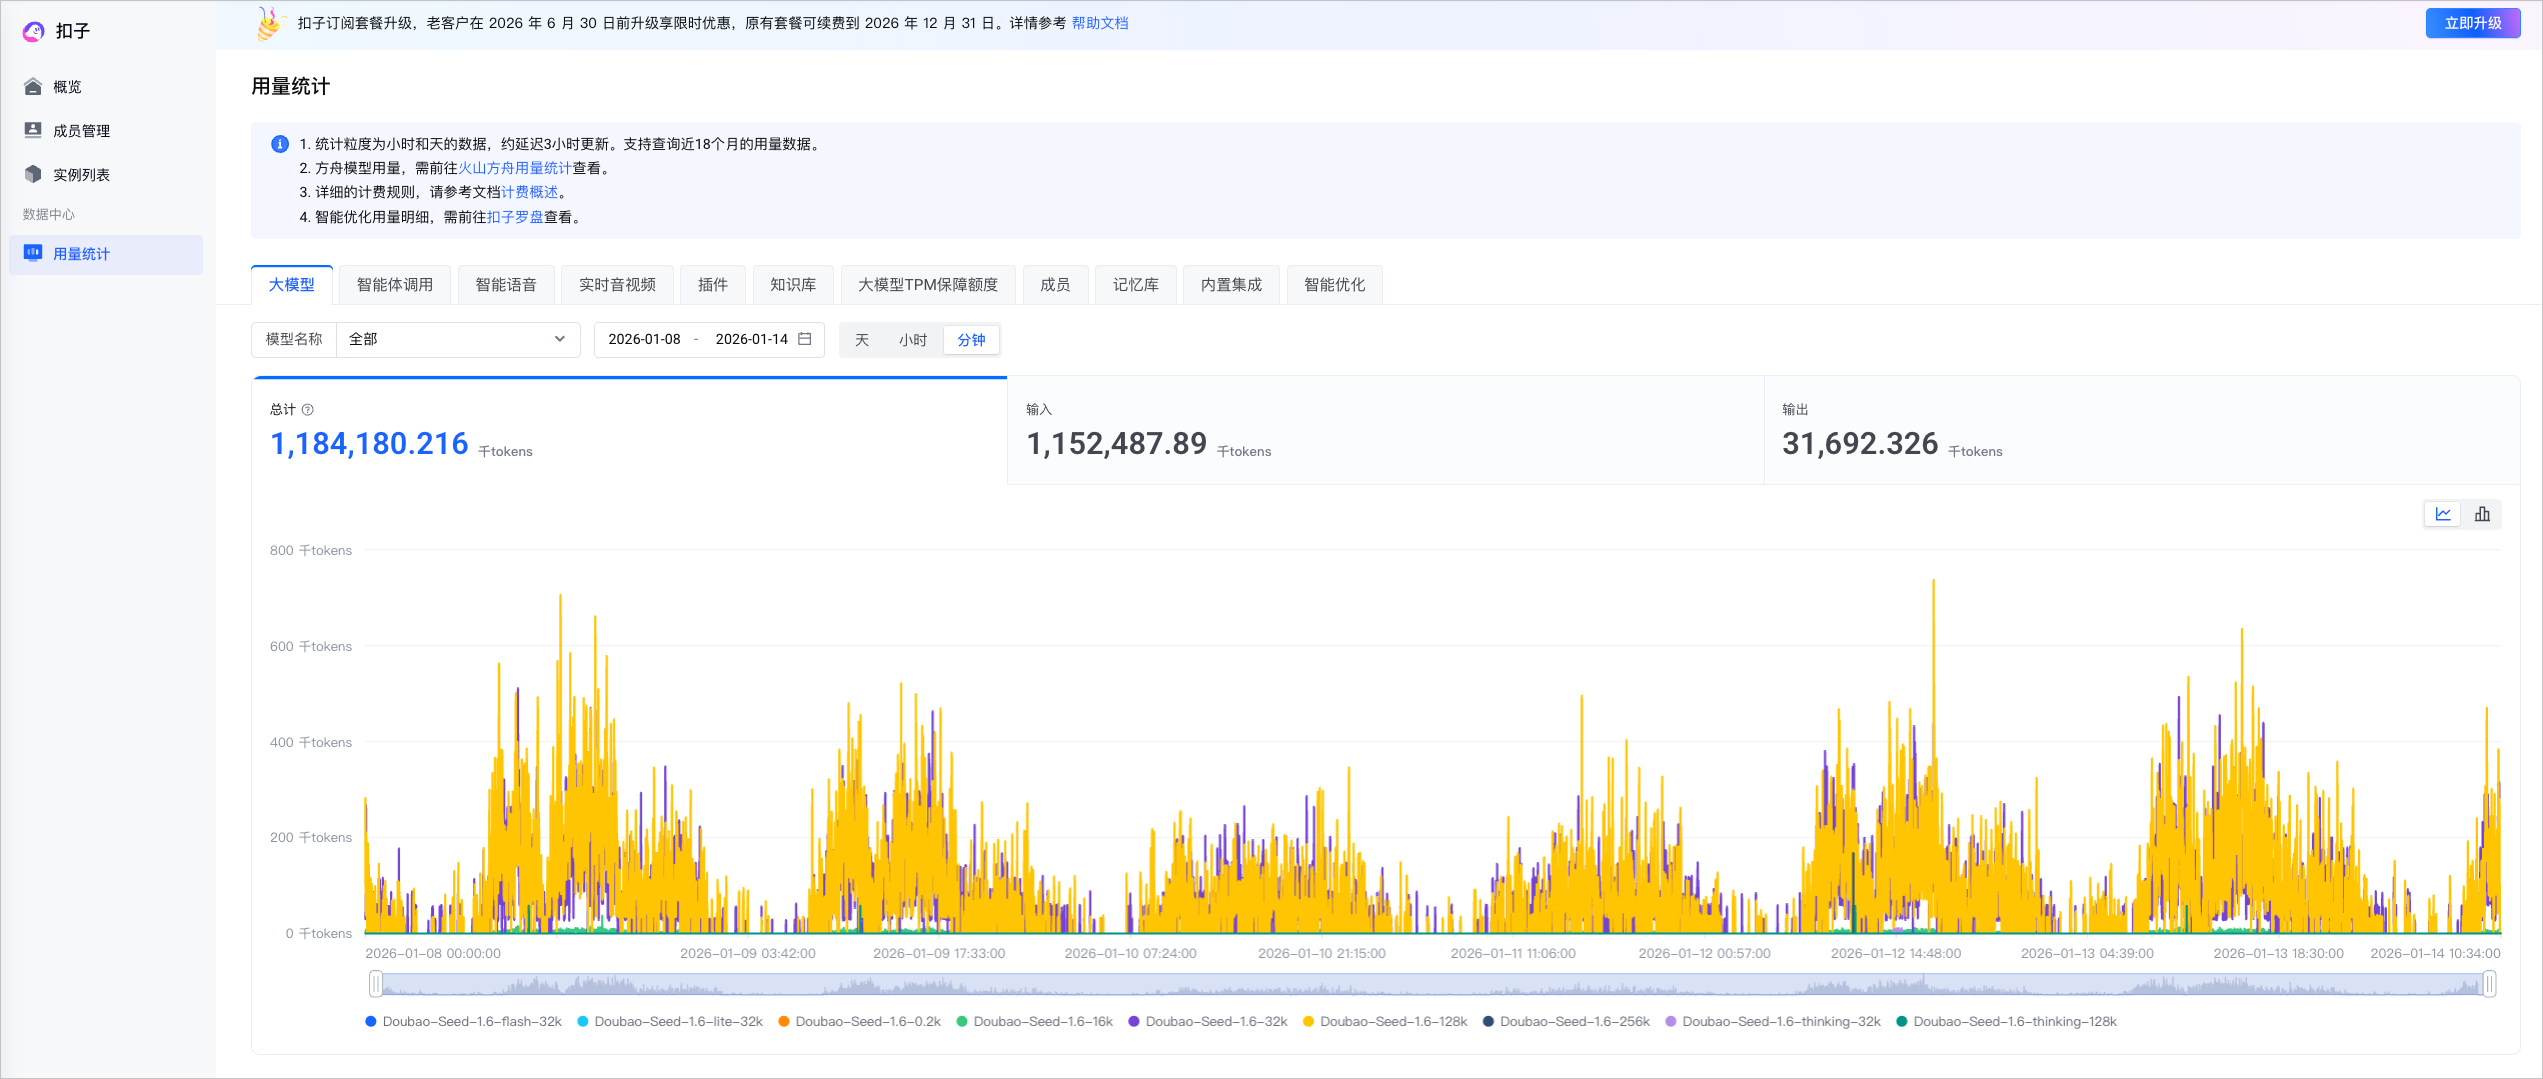Click the Coze logo icon
This screenshot has height=1079, width=2543.
click(x=33, y=31)
